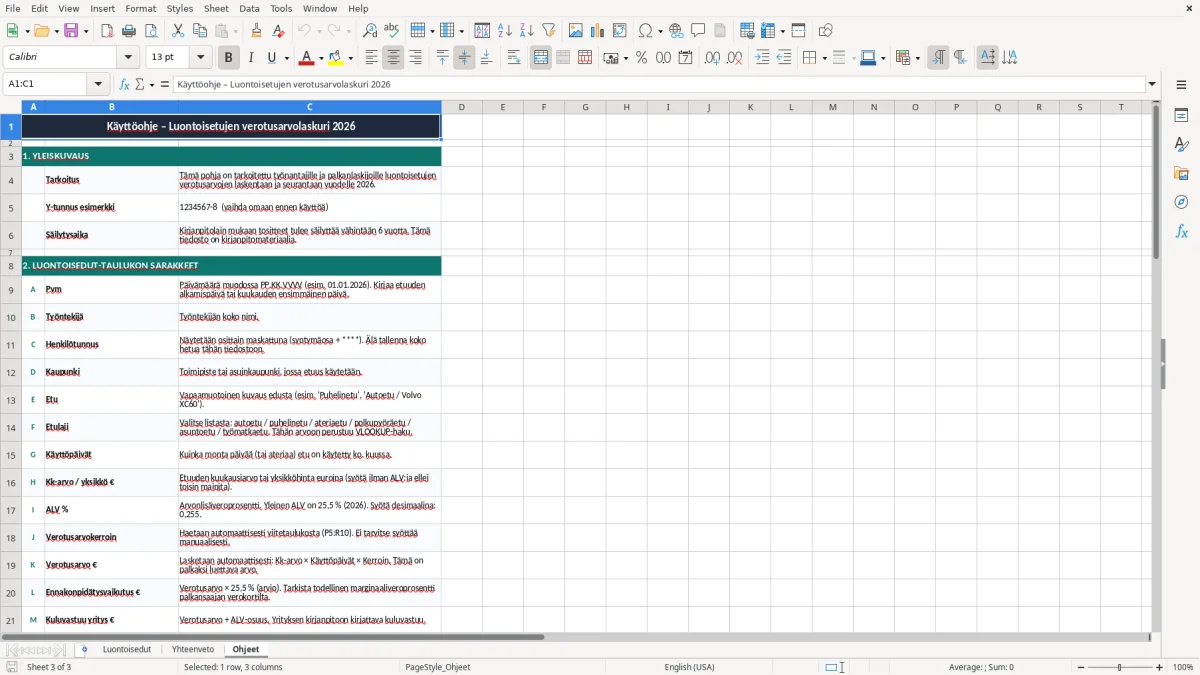The height and width of the screenshot is (675, 1200).
Task: Toggle Bold formatting
Action: point(229,58)
